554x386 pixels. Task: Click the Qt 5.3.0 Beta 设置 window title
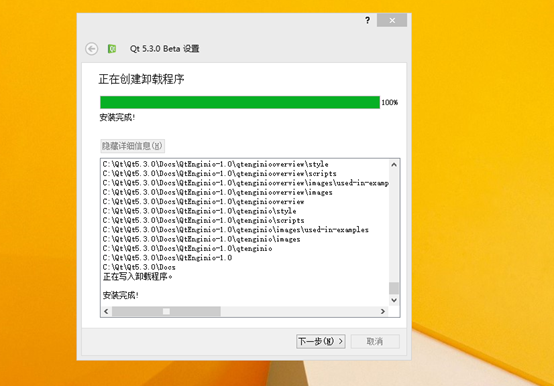[x=164, y=49]
